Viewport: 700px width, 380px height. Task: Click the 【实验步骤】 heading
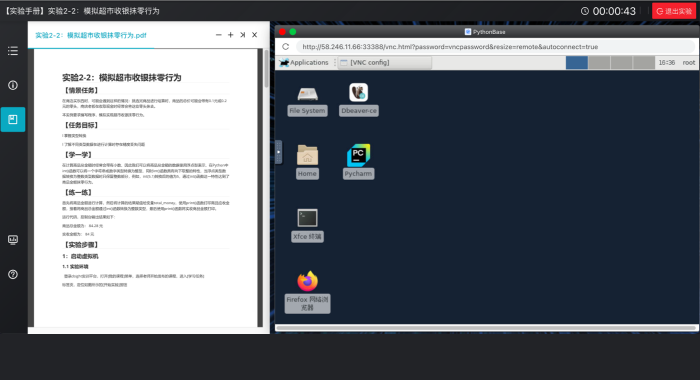pyautogui.click(x=80, y=245)
